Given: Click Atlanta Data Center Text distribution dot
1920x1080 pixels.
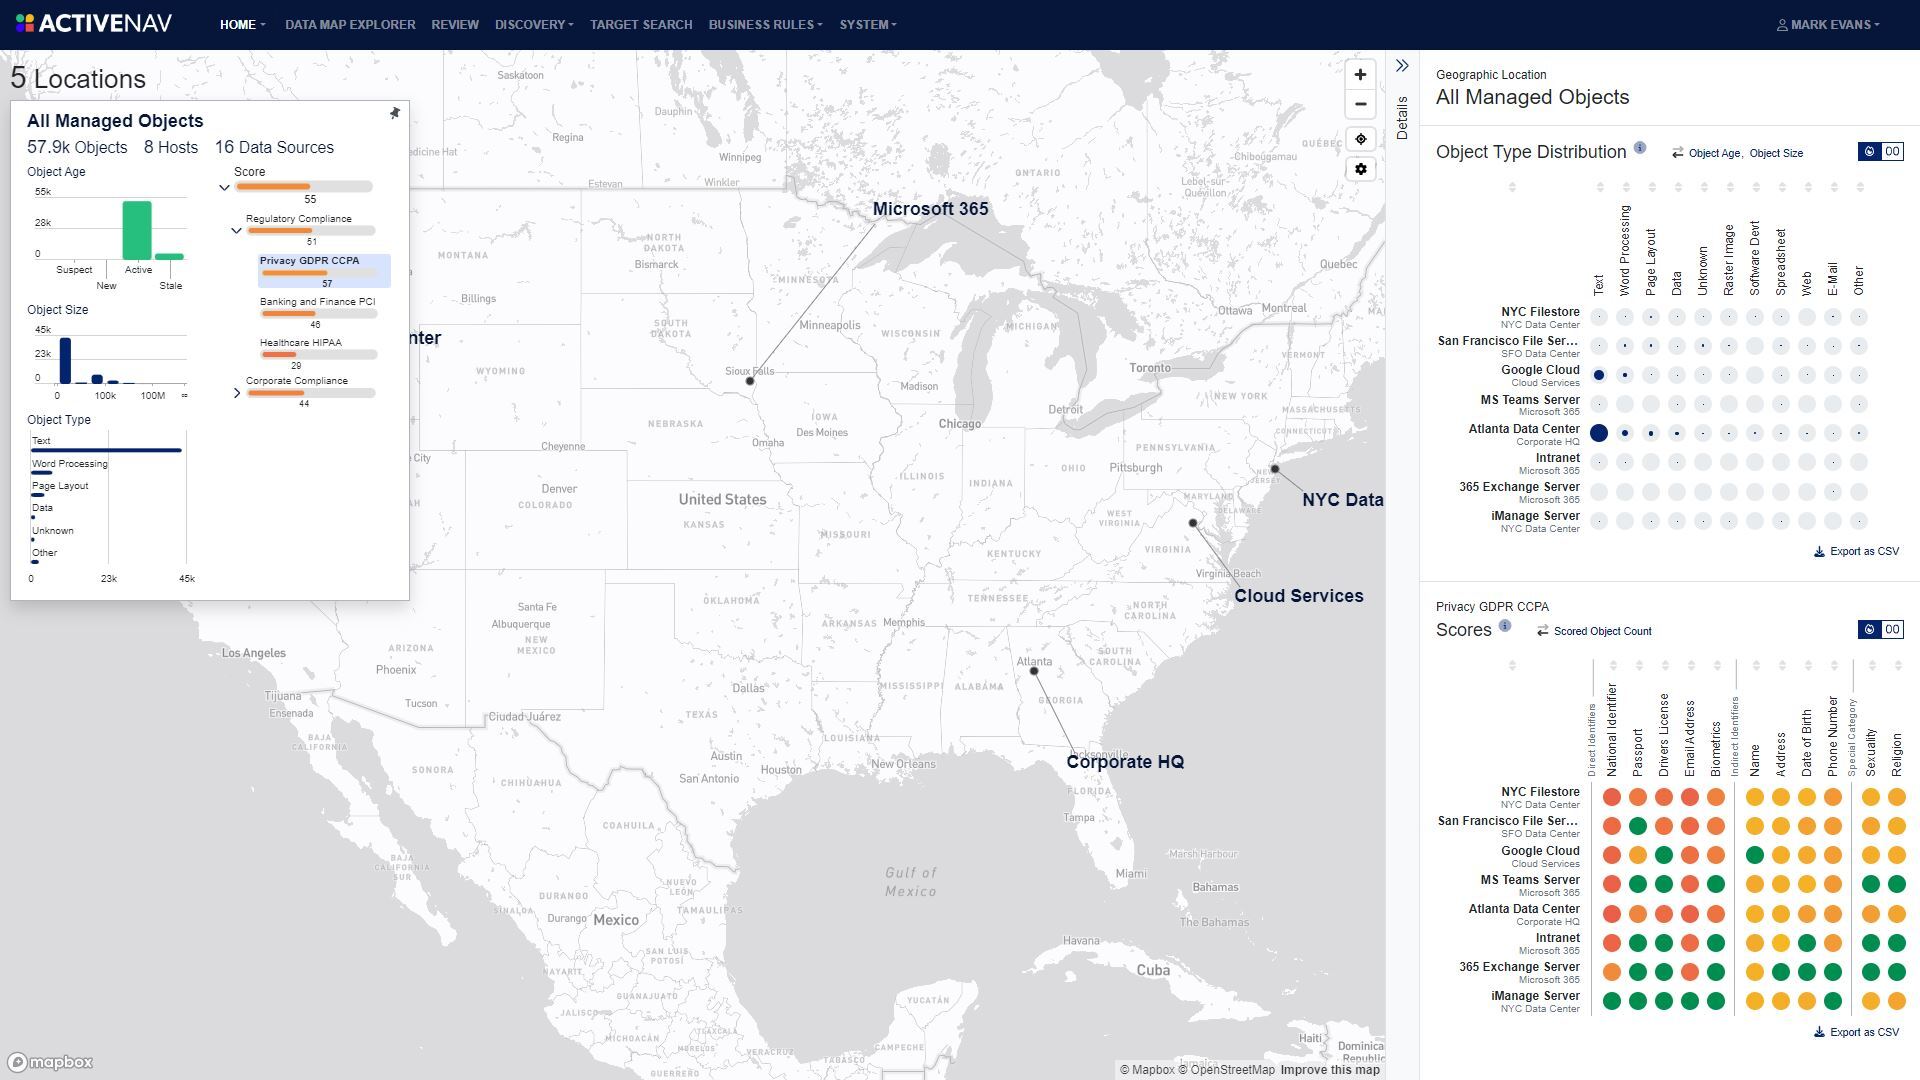Looking at the screenshot, I should coord(1599,433).
